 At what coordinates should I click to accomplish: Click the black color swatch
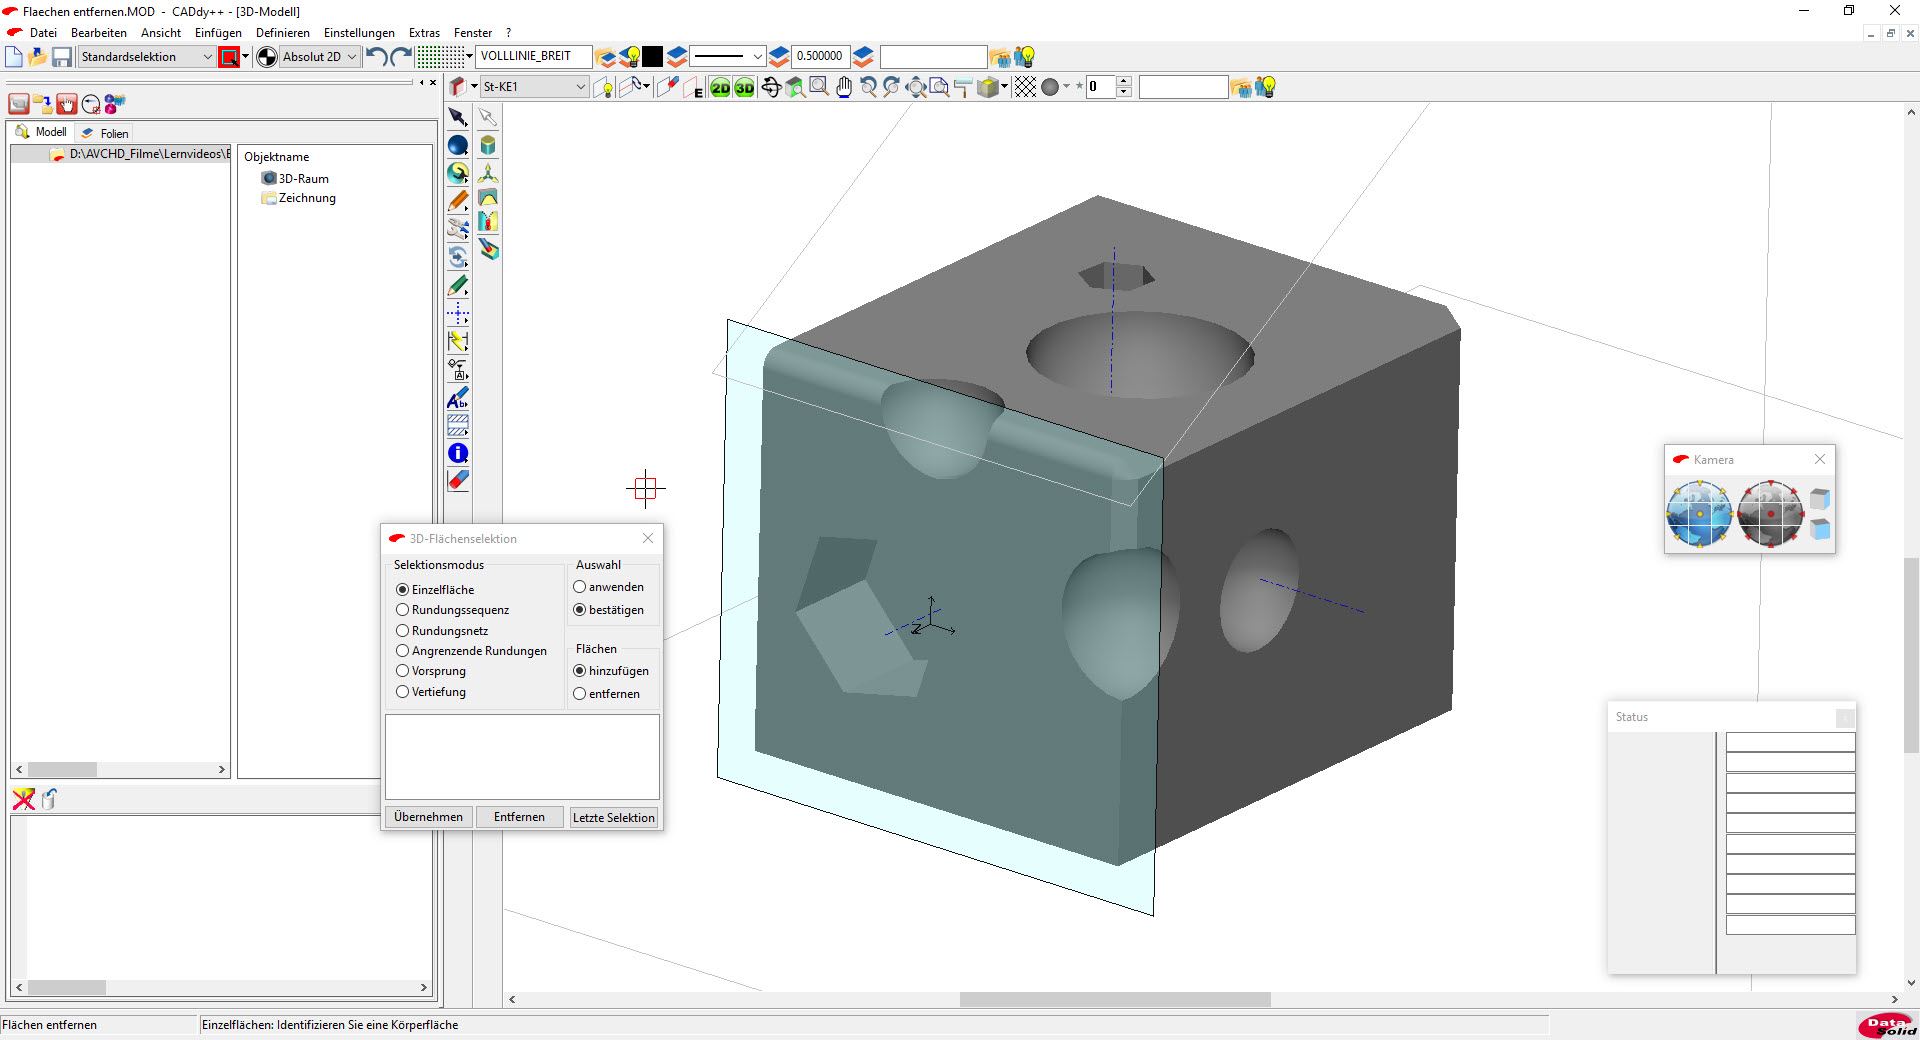tap(653, 57)
